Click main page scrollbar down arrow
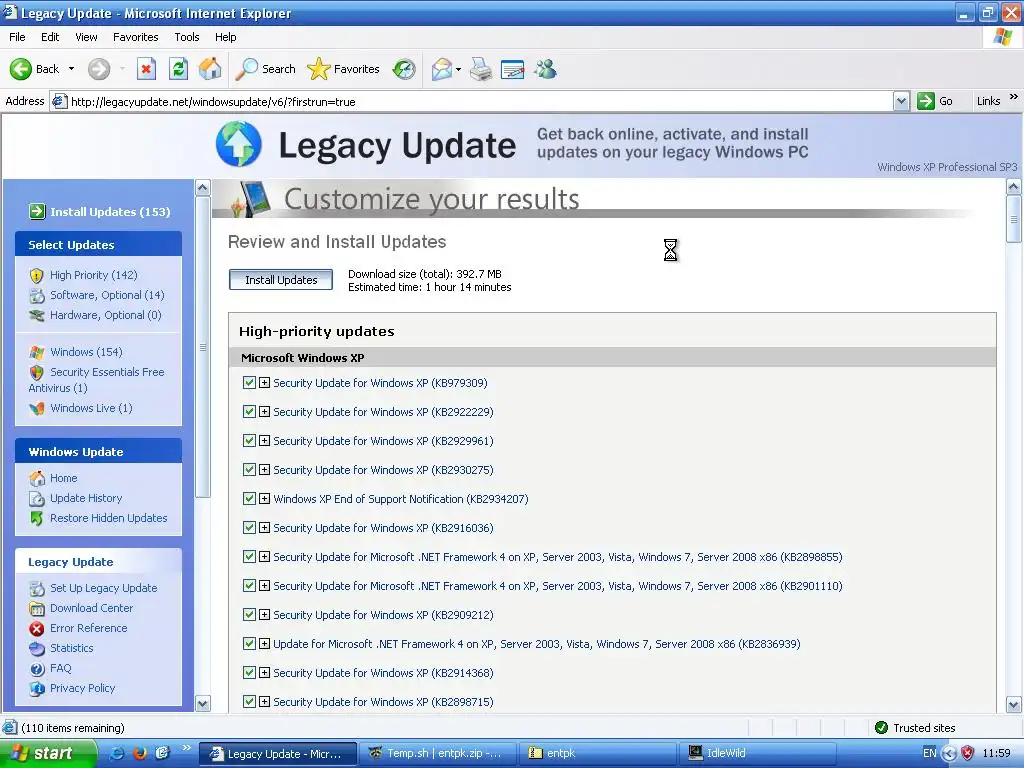Image resolution: width=1024 pixels, height=768 pixels. click(x=1014, y=705)
